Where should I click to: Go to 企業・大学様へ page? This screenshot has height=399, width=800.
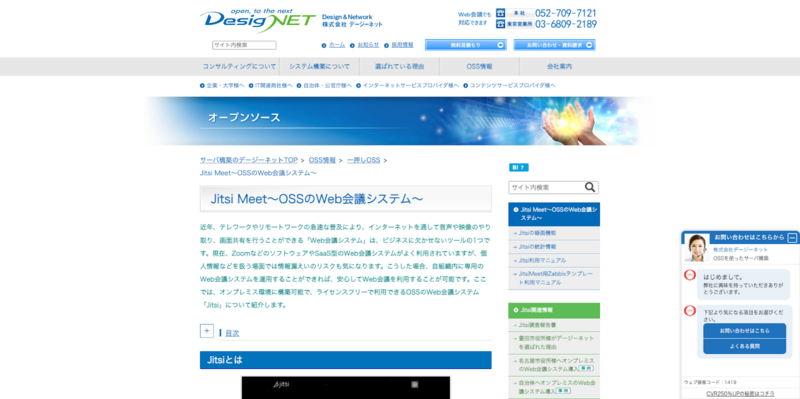[225, 86]
